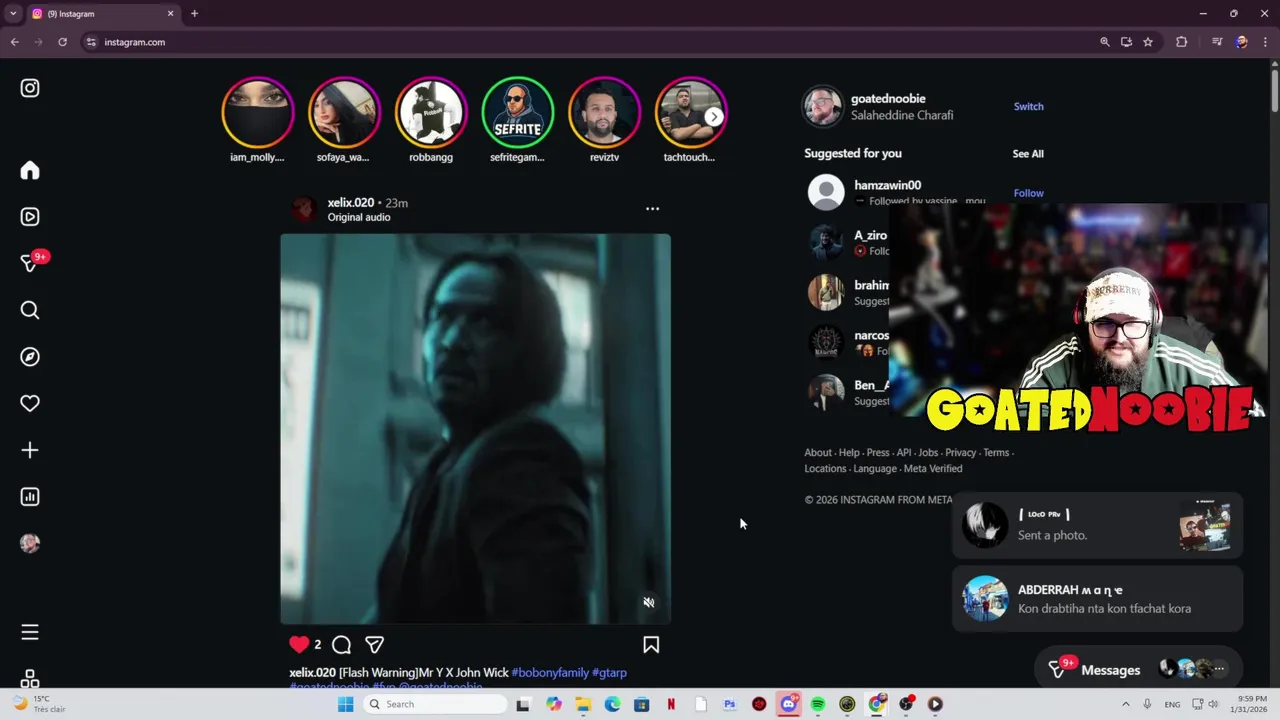Expand the Messages floating panel
This screenshot has width=1280, height=720.
coord(1140,669)
